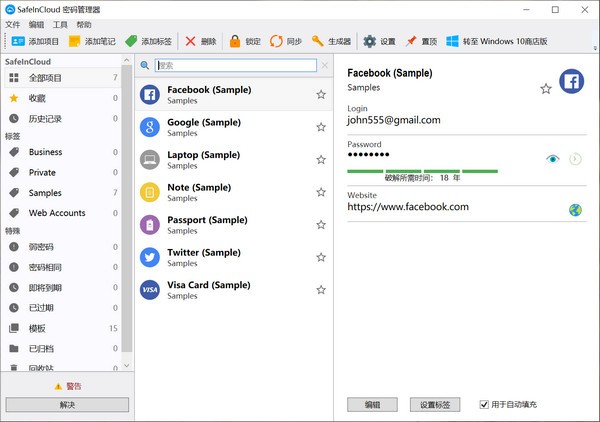The height and width of the screenshot is (422, 600).
Task: Click the 编辑 button below the details
Action: tap(372, 404)
